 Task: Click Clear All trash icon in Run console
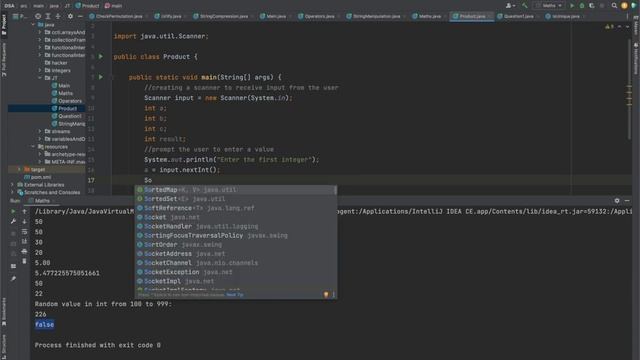pos(24,261)
